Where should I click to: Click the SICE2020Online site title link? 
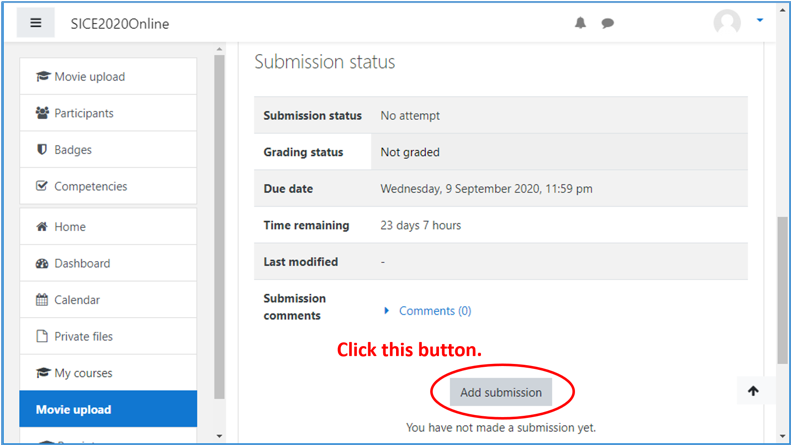click(x=120, y=24)
